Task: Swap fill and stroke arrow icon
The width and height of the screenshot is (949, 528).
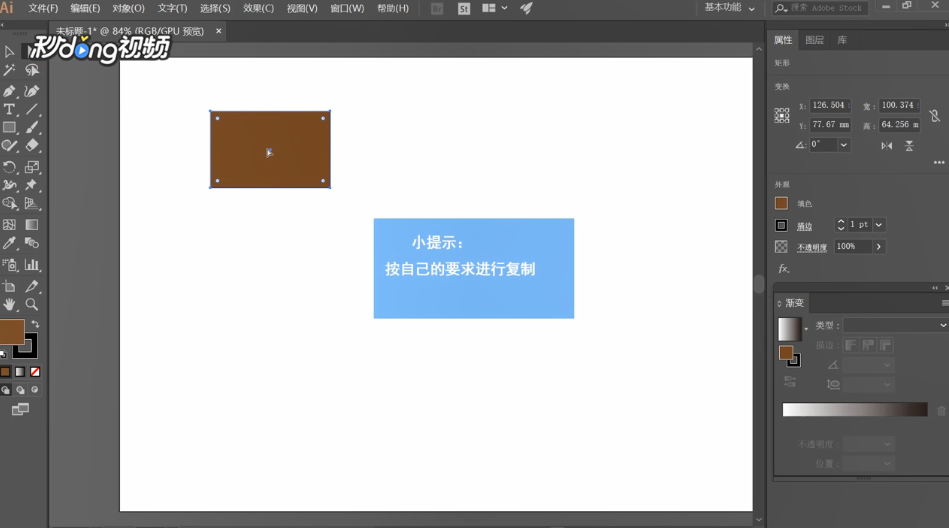Action: [35, 324]
